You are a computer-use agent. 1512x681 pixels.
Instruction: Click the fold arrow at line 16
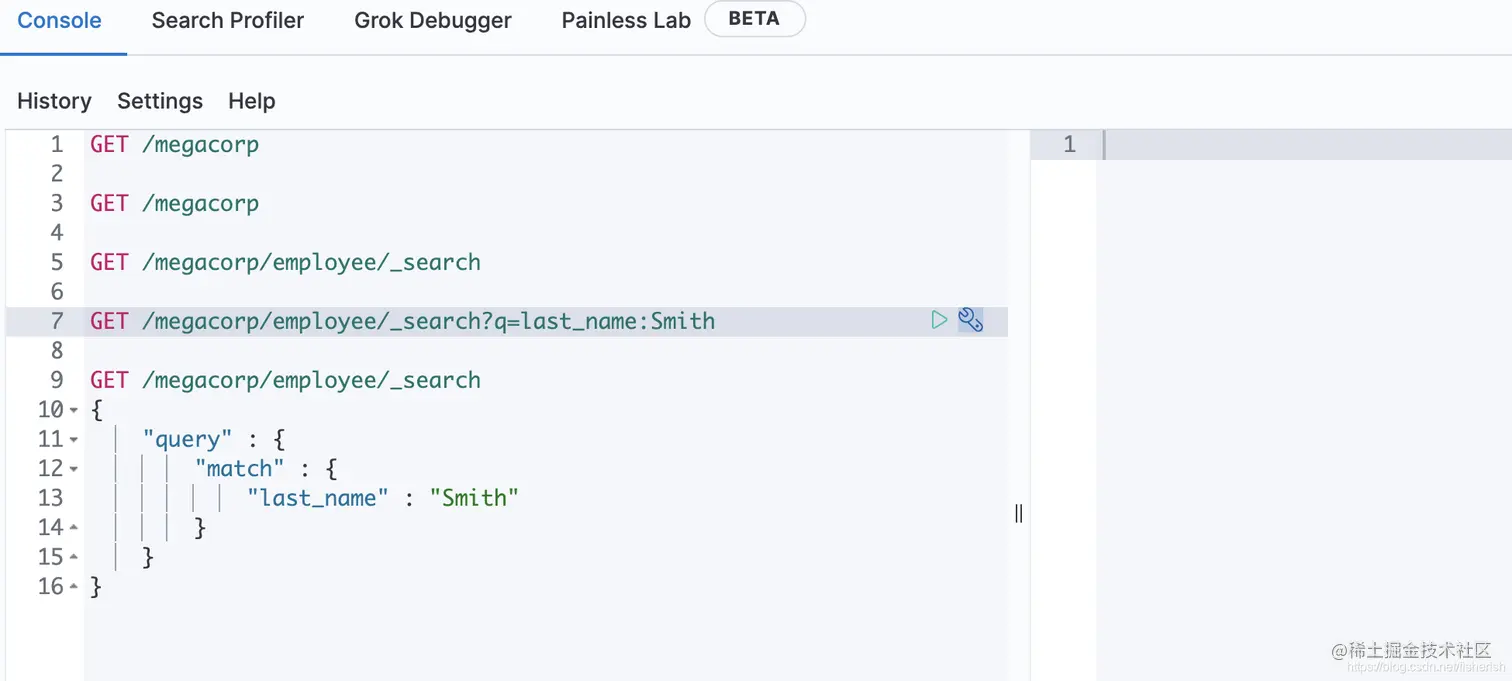pos(74,587)
